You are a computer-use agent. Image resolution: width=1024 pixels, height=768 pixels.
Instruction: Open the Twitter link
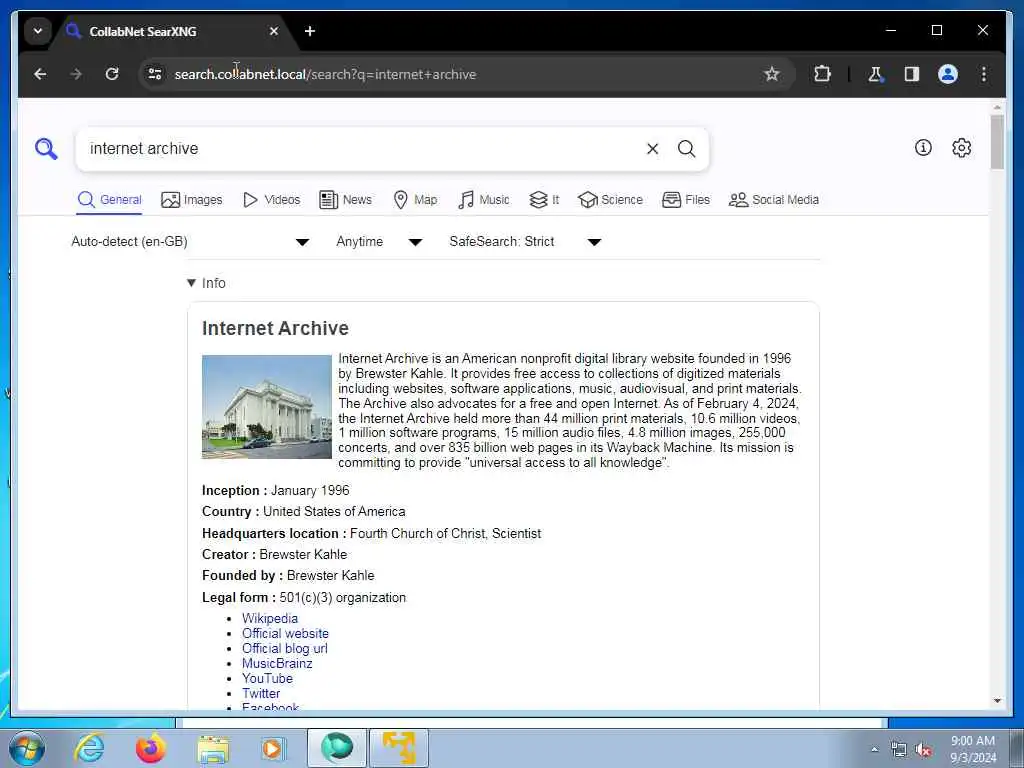point(261,694)
